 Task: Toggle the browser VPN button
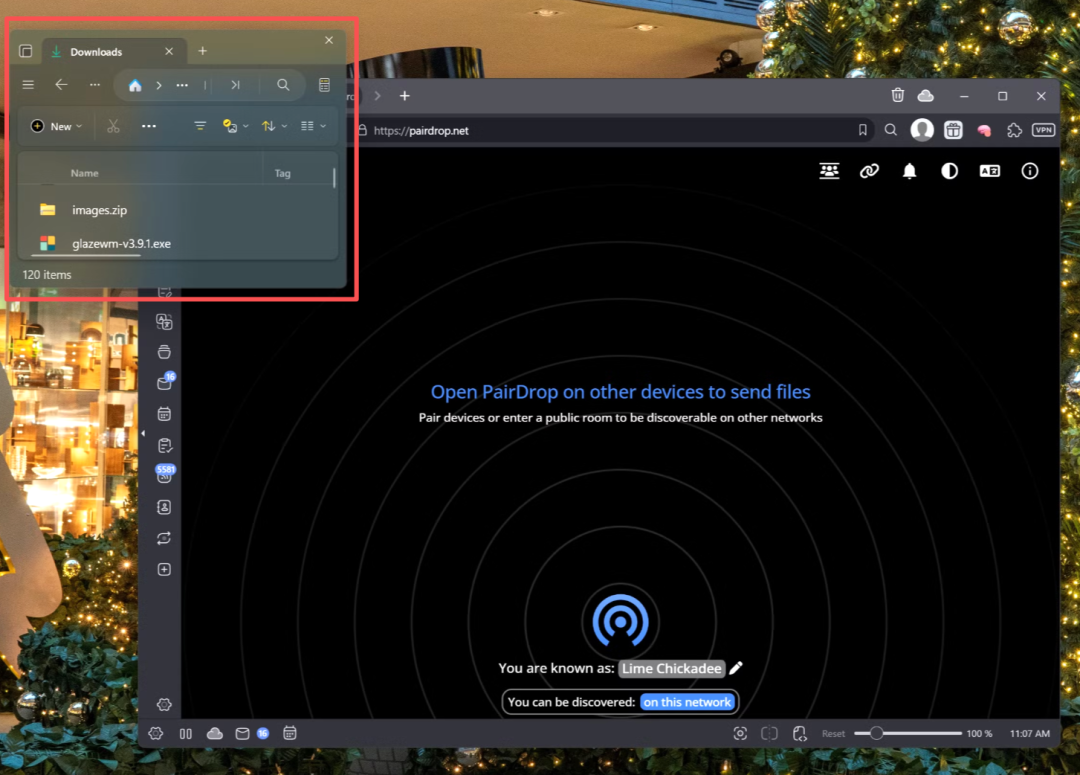1043,130
